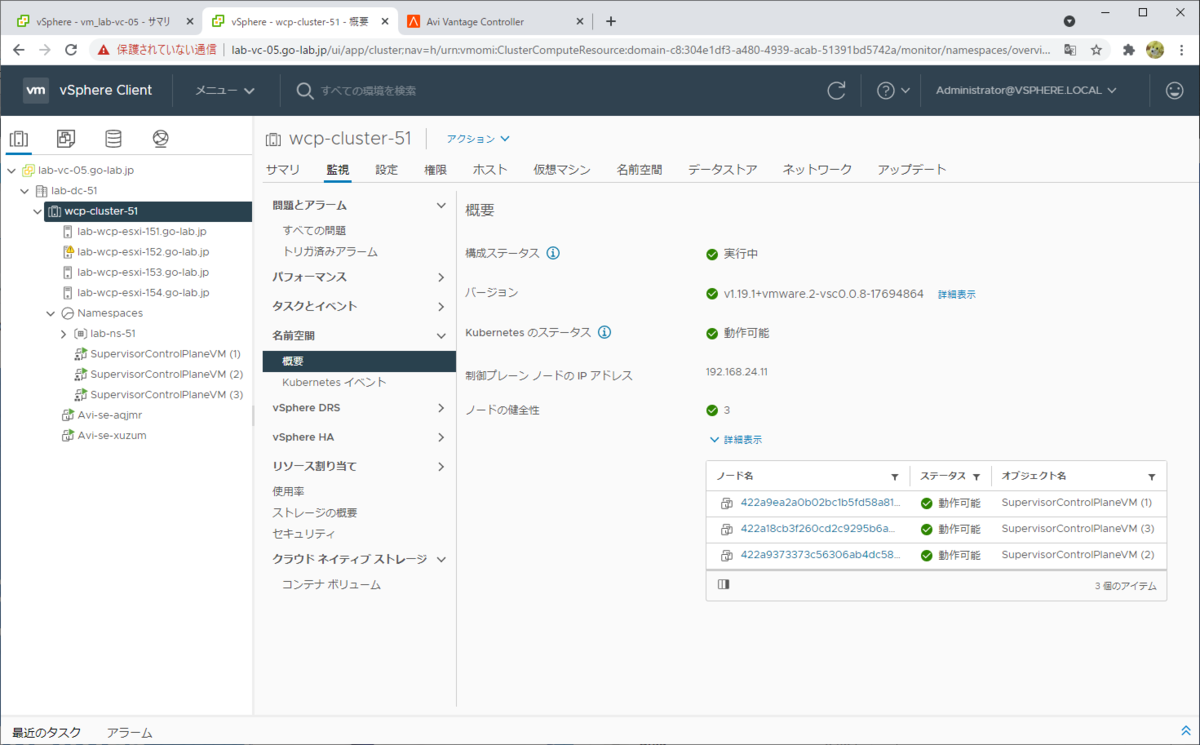Click VM icon of node 422a9ea2a0b02bc1b5fd58a81
1200x745 pixels.
pyautogui.click(x=726, y=502)
